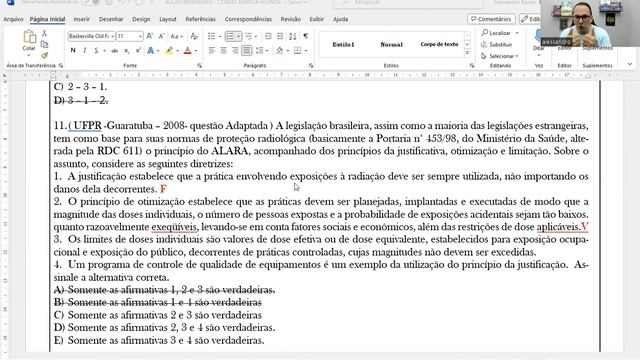Sort text with the A-Z icon
Image resolution: width=640 pixels, height=360 pixels.
pos(293,36)
